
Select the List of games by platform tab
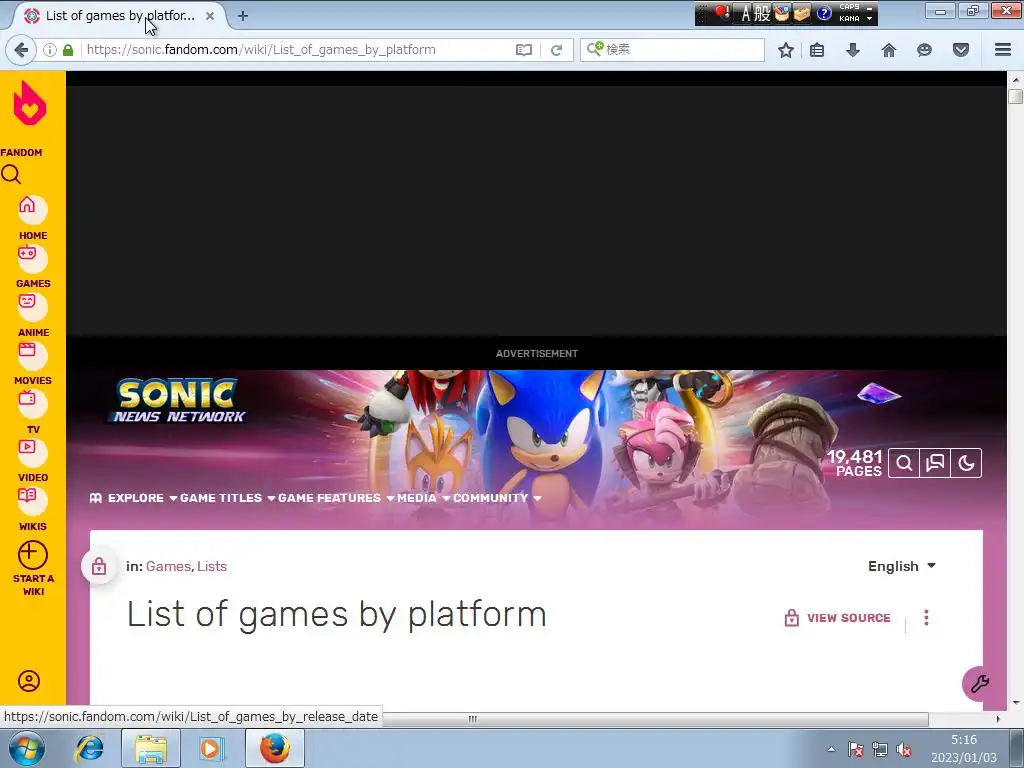pos(120,16)
